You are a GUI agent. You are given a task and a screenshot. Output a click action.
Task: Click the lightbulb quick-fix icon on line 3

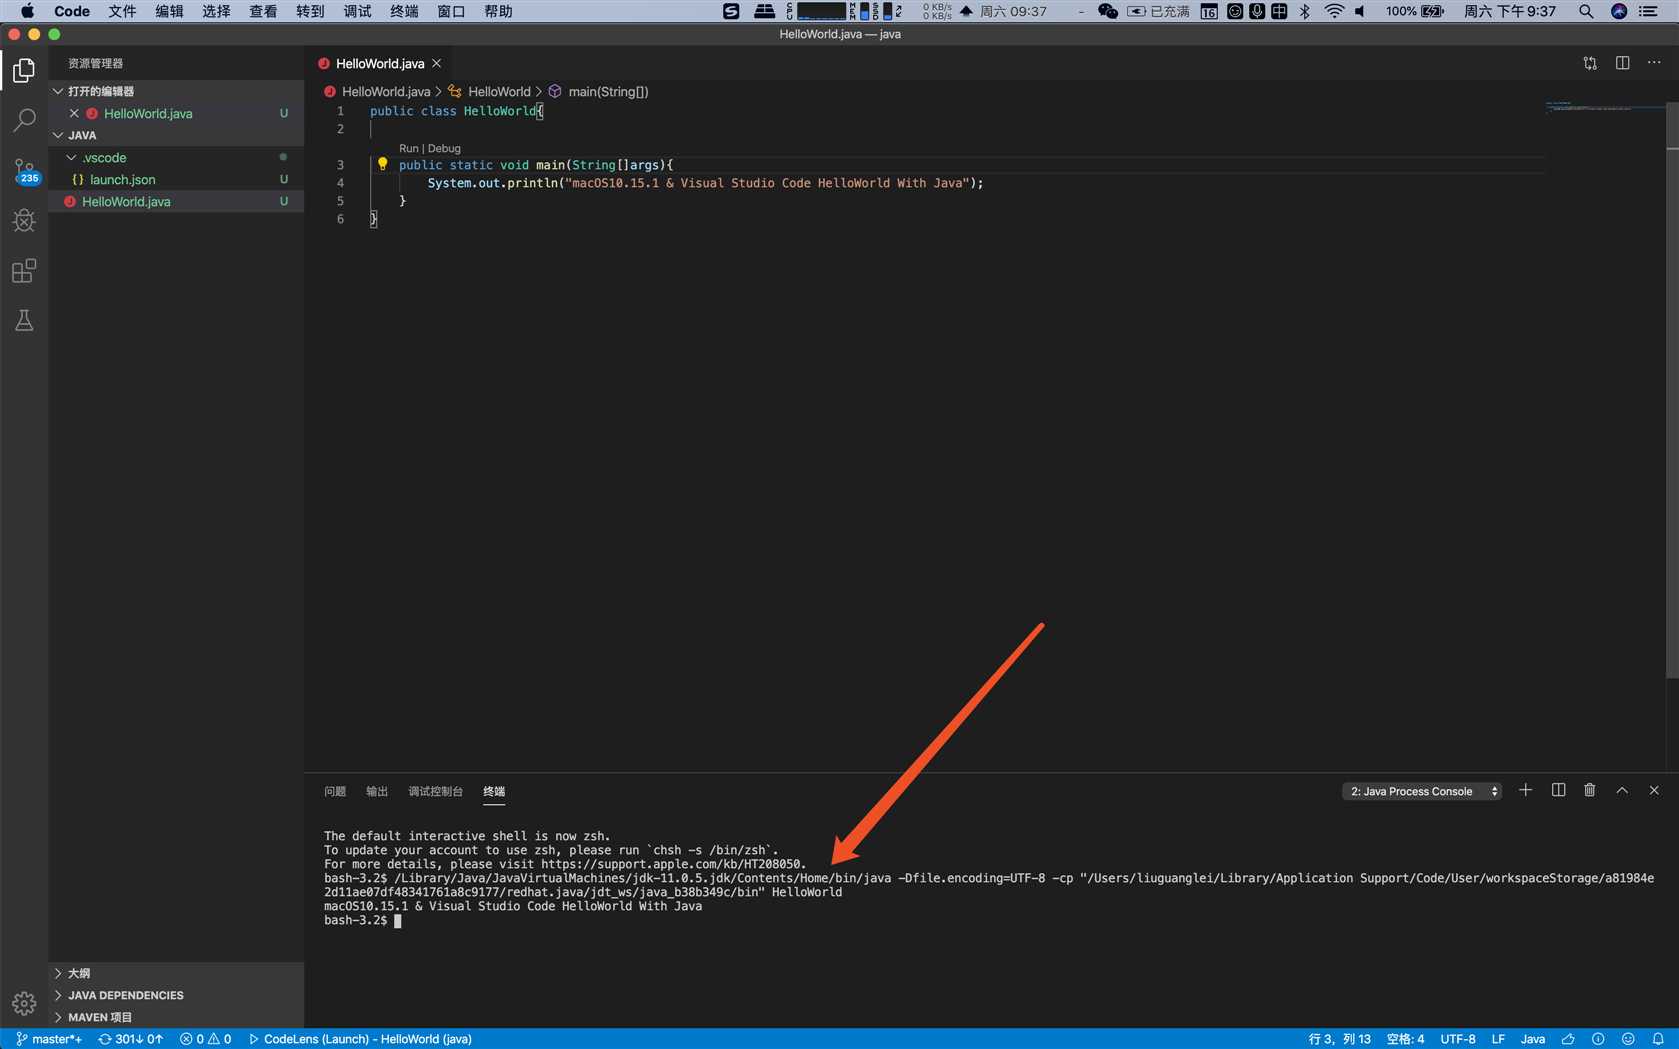pyautogui.click(x=382, y=164)
